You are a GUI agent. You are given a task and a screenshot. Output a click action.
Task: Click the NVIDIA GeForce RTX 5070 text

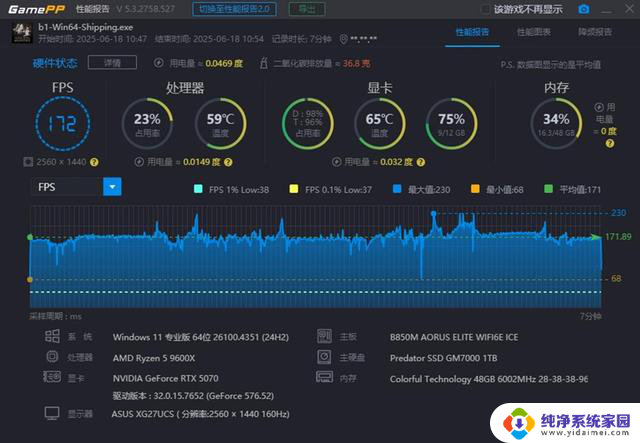pos(165,378)
